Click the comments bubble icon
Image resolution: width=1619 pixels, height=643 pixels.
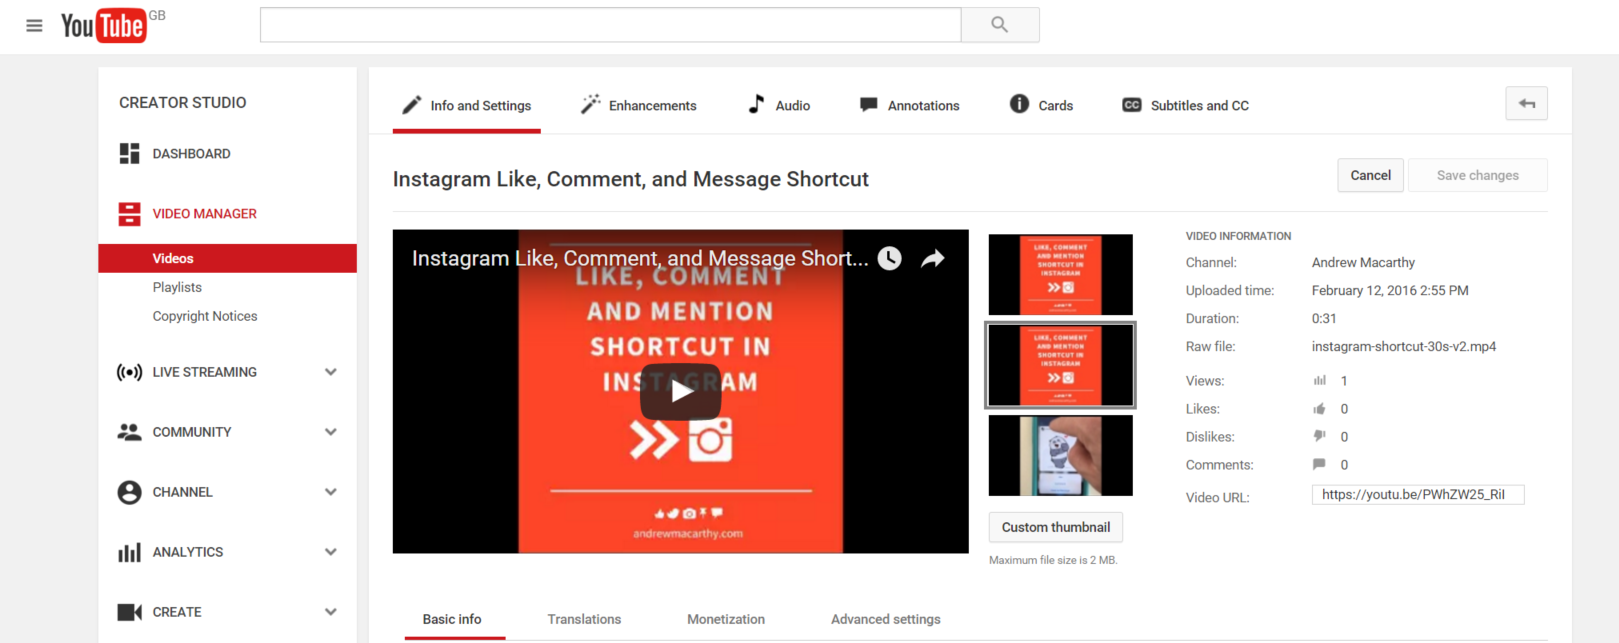pos(1319,464)
